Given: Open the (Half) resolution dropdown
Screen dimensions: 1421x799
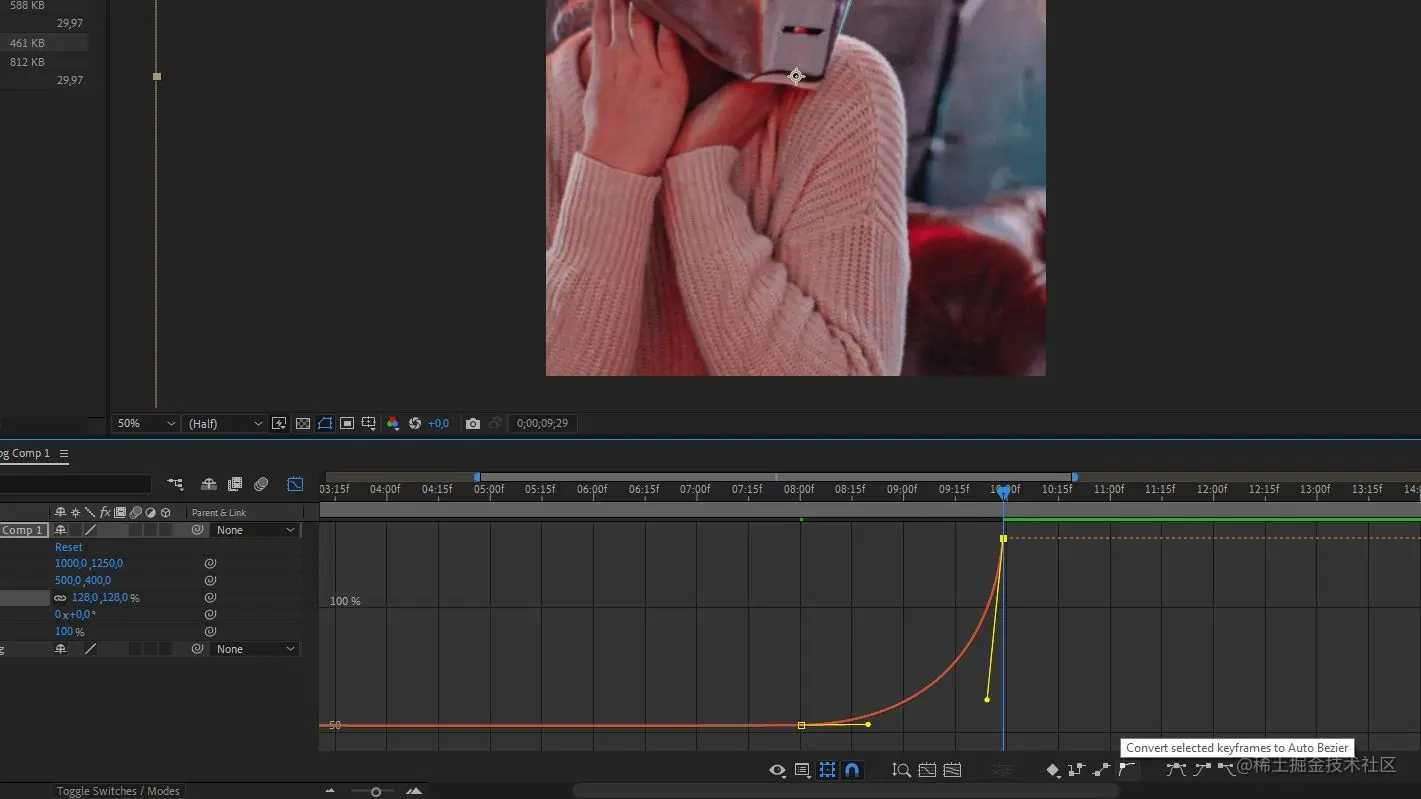Looking at the screenshot, I should (225, 424).
